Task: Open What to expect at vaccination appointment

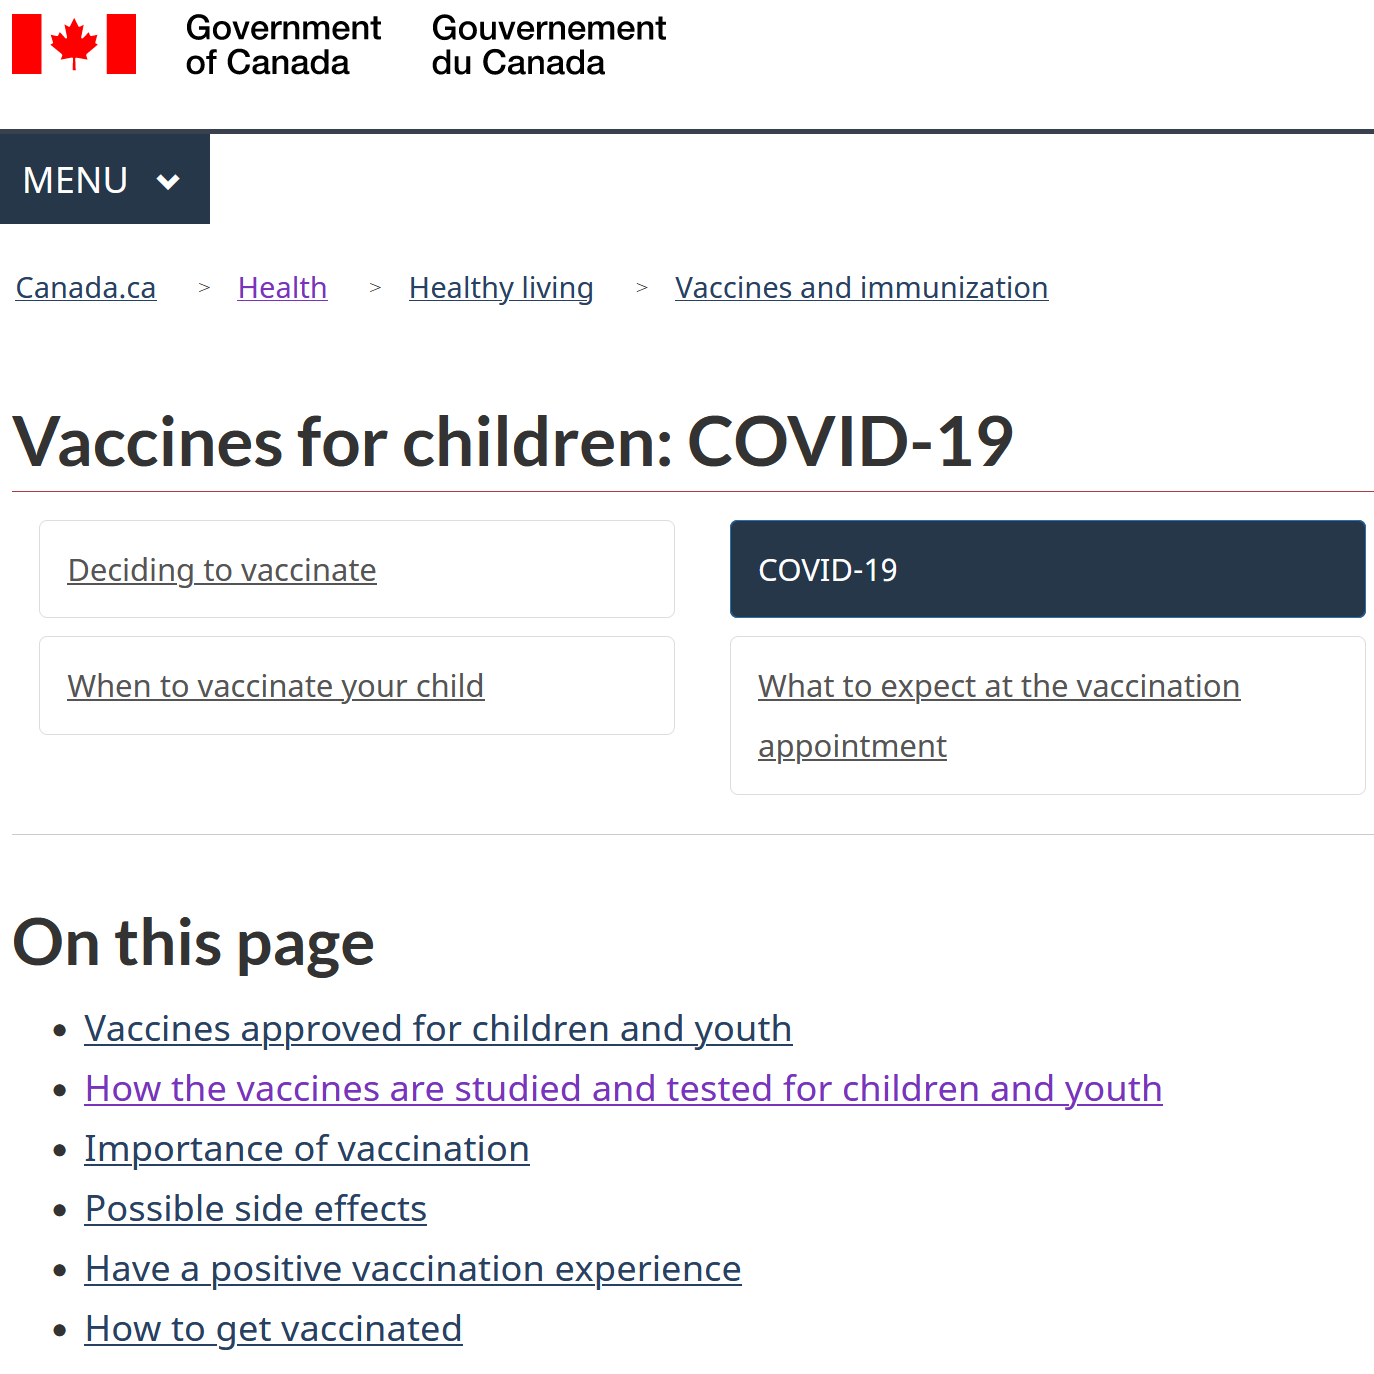Action: (x=1047, y=716)
